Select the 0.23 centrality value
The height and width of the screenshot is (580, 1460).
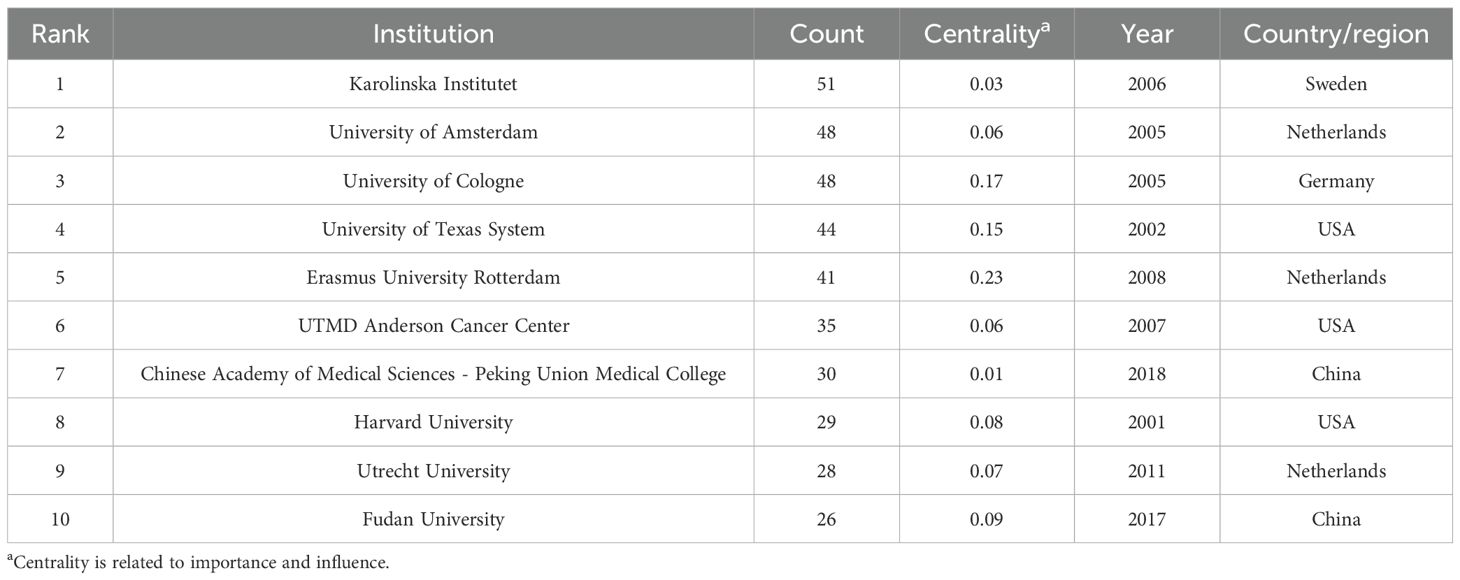(986, 277)
